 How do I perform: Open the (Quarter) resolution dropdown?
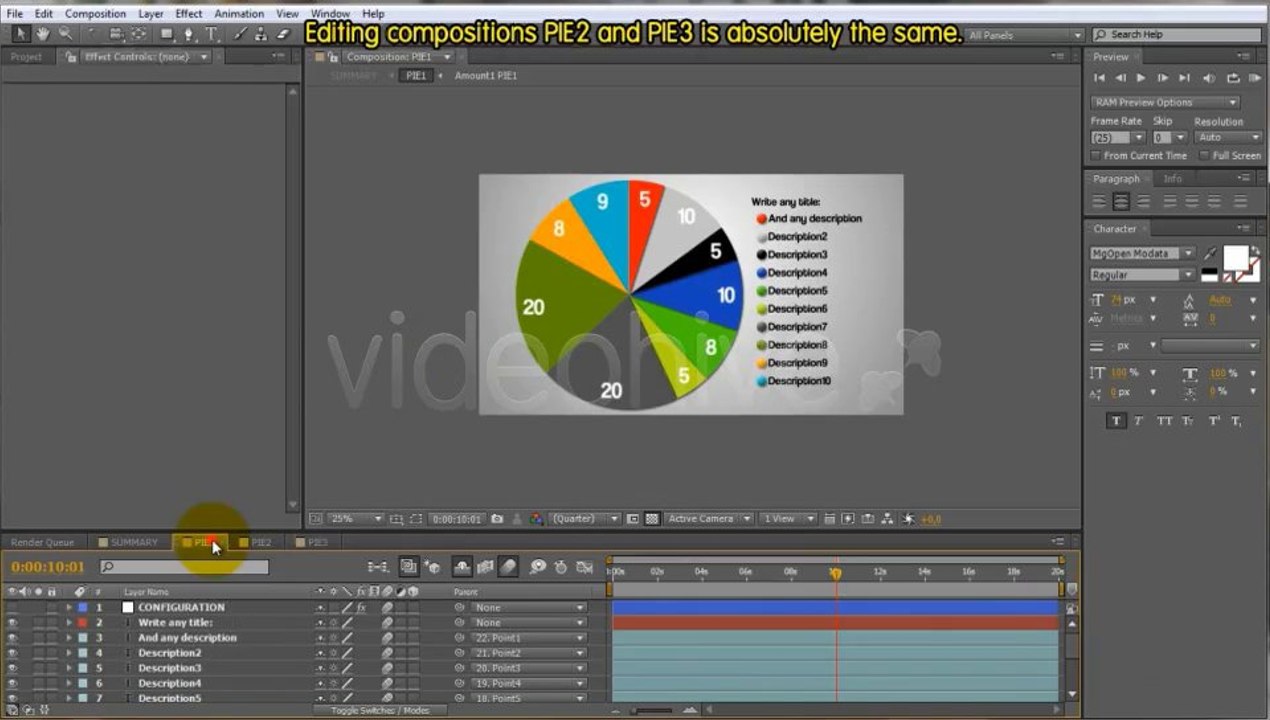(x=585, y=519)
